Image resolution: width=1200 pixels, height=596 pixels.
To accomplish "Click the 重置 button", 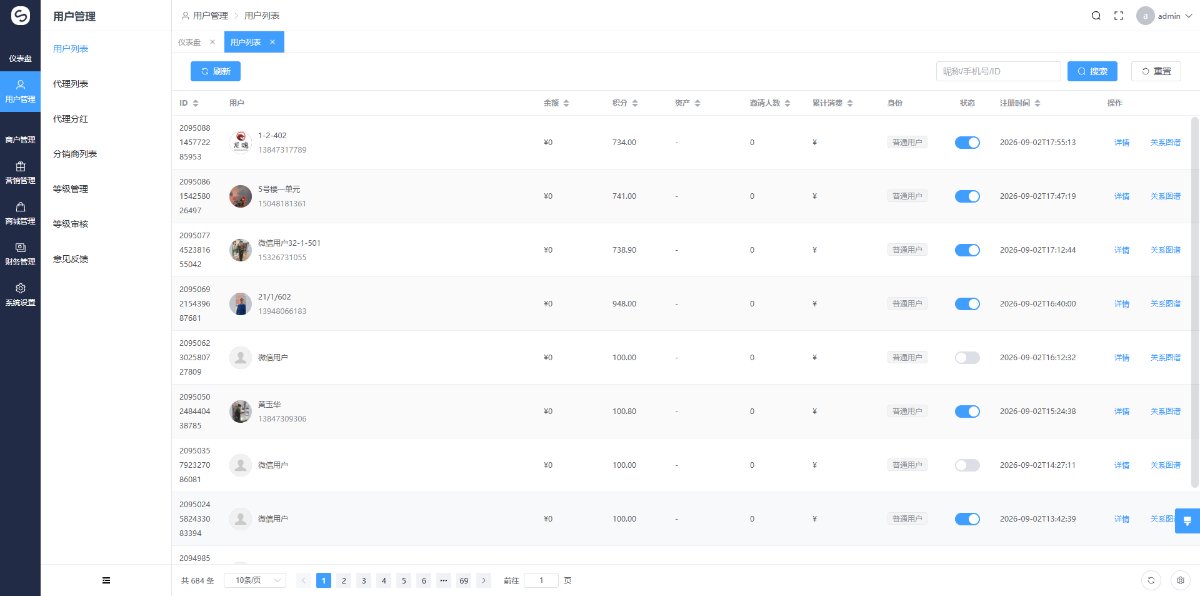I will point(1156,71).
